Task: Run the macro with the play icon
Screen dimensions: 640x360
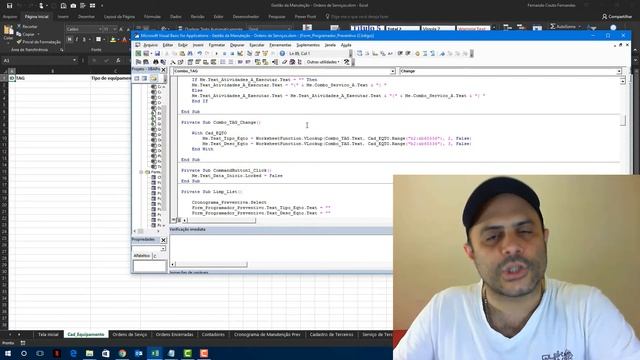Action: [216, 53]
